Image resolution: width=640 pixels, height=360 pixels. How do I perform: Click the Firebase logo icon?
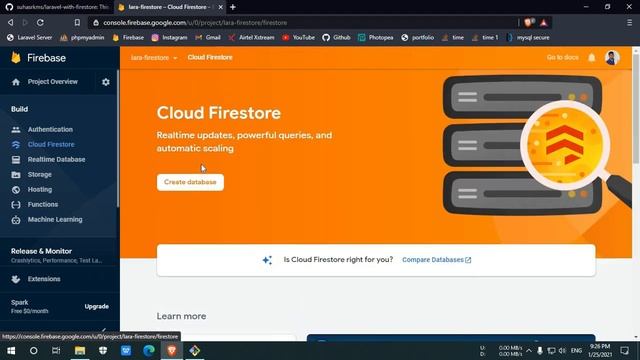[x=16, y=58]
